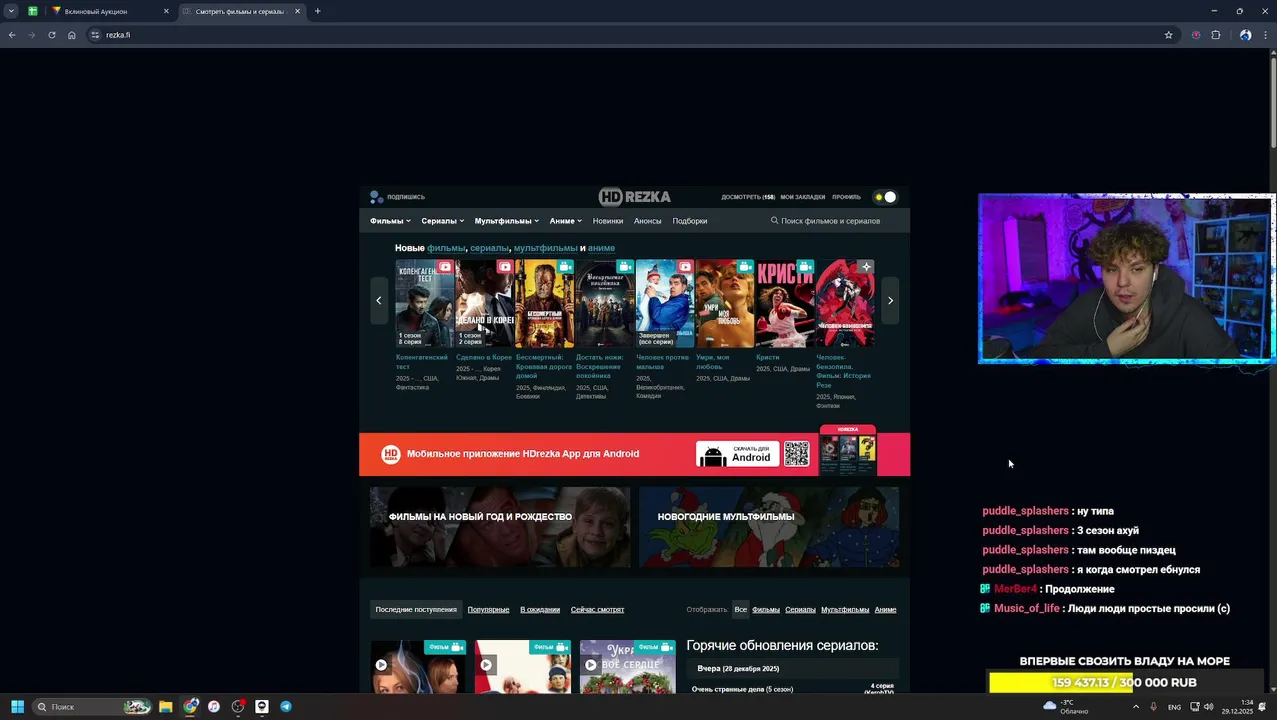Bookmark this page with star icon

coord(1168,35)
